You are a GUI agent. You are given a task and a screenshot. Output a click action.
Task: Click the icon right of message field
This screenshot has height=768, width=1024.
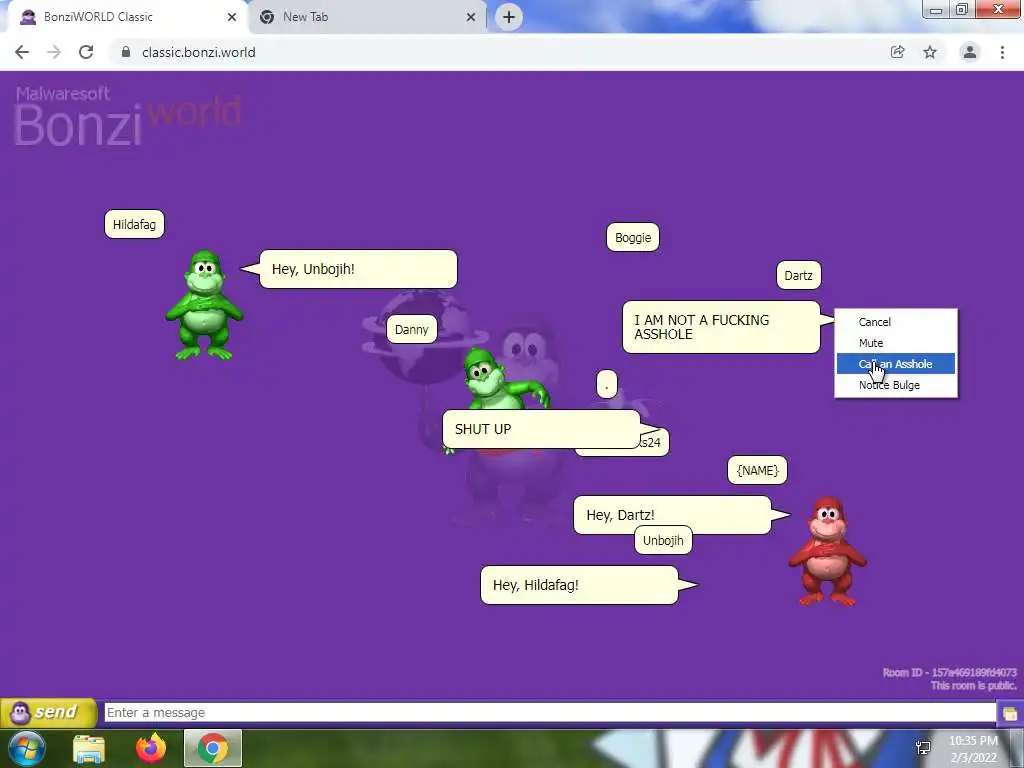[1010, 713]
